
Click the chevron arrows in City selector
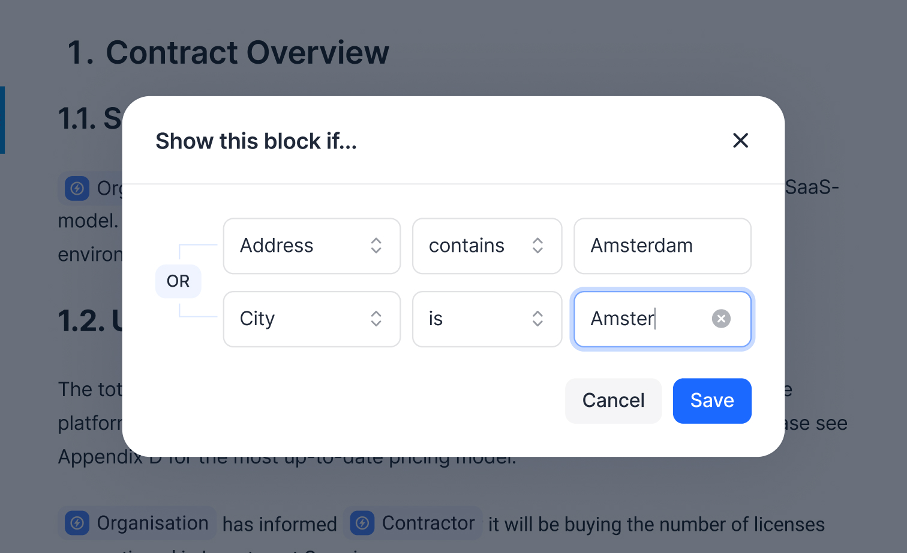click(x=376, y=319)
